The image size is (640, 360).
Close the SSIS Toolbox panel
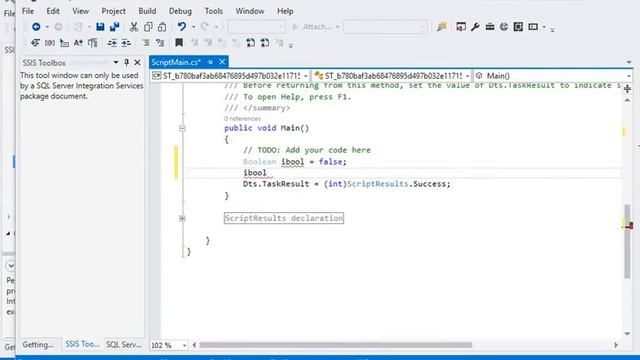coord(138,62)
